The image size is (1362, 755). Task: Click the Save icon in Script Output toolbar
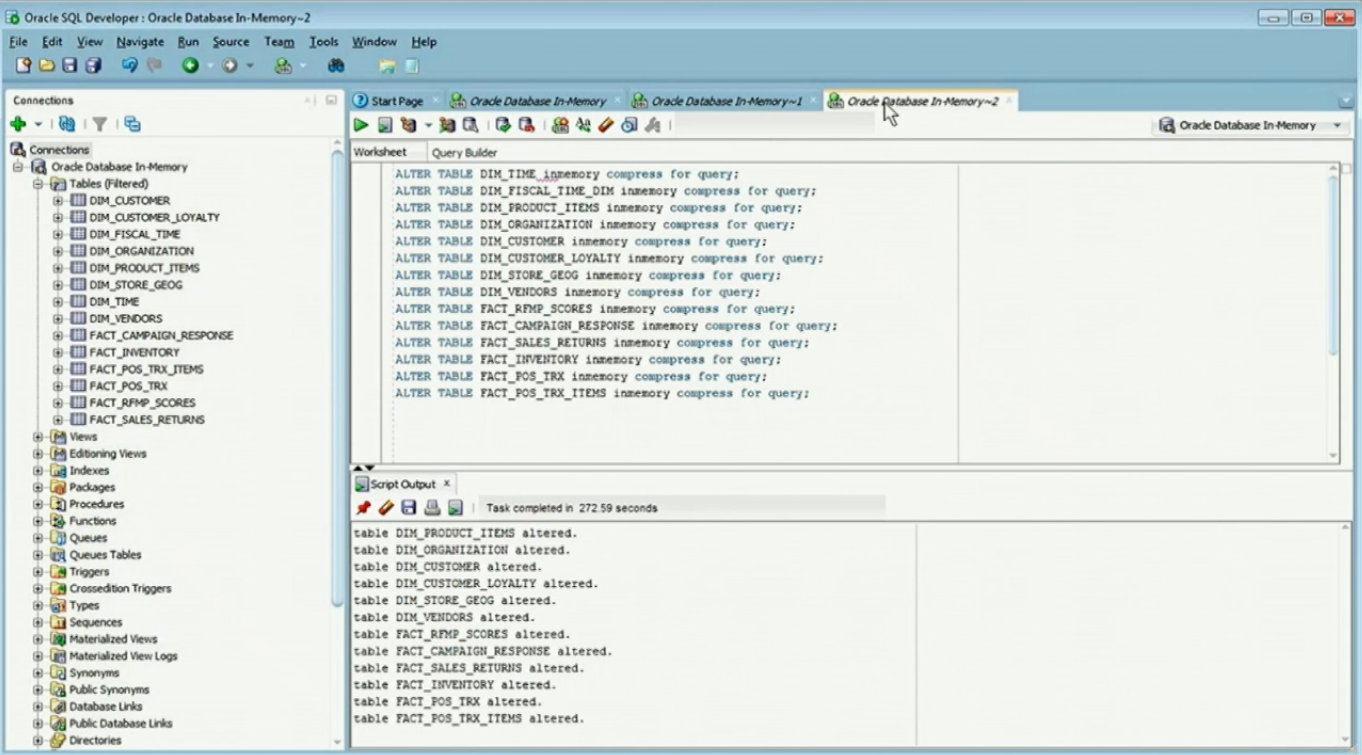point(409,508)
